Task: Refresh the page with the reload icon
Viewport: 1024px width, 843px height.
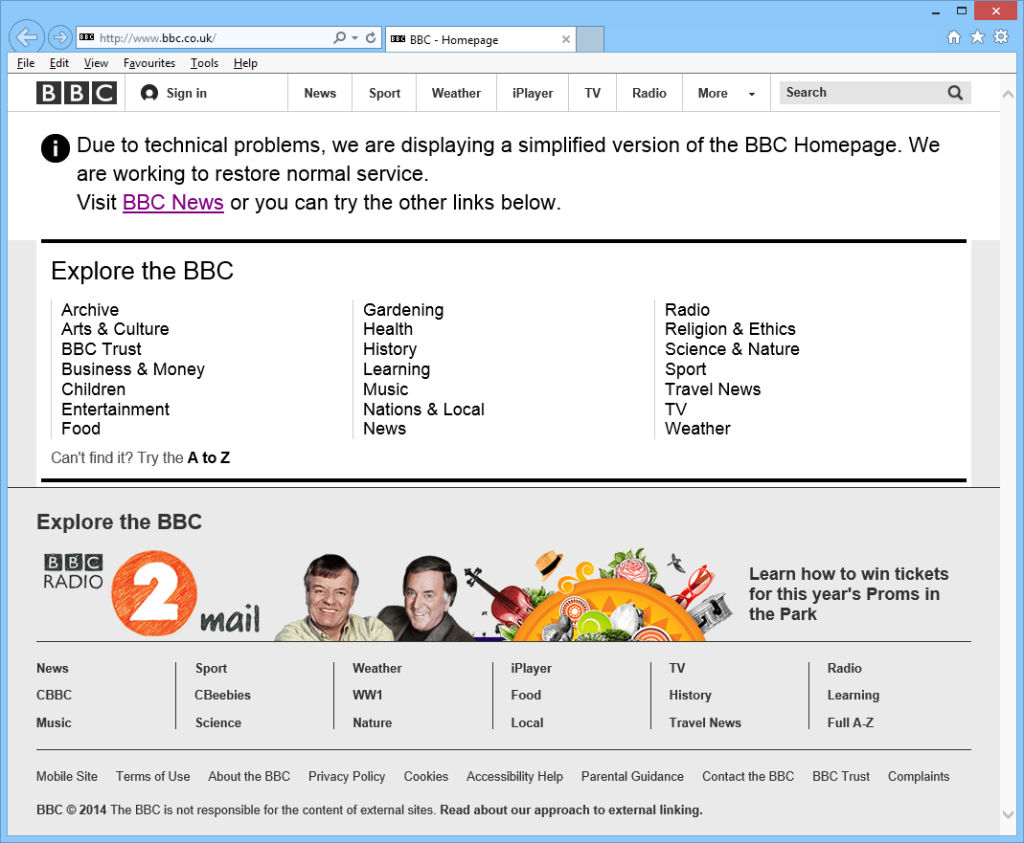Action: pyautogui.click(x=371, y=37)
